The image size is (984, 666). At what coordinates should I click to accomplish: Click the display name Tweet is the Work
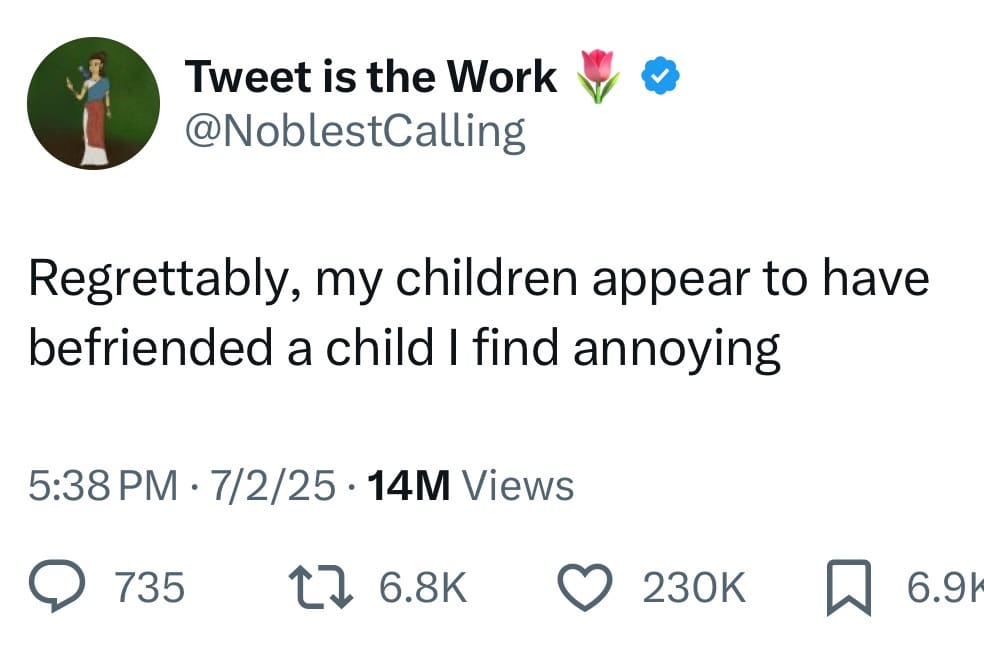coord(370,75)
